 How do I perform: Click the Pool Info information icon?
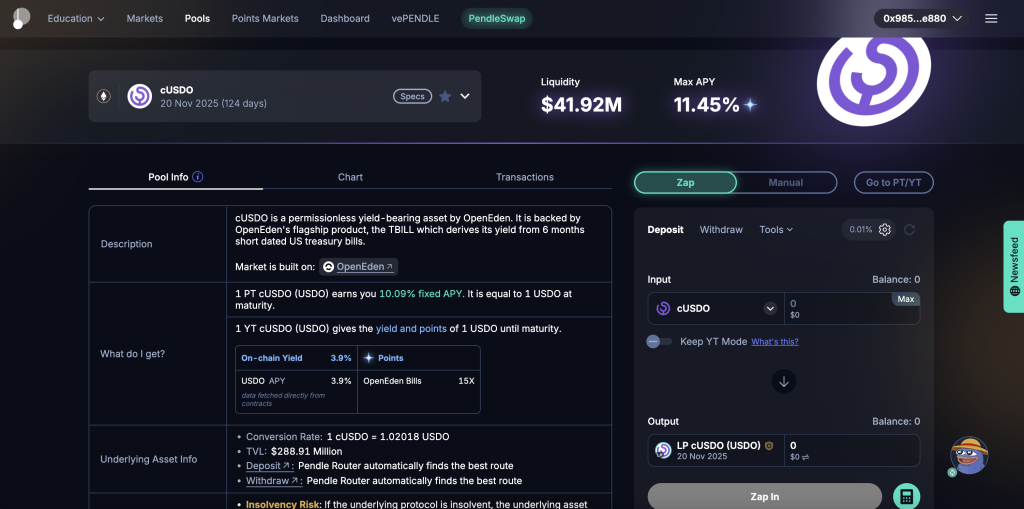coord(198,177)
